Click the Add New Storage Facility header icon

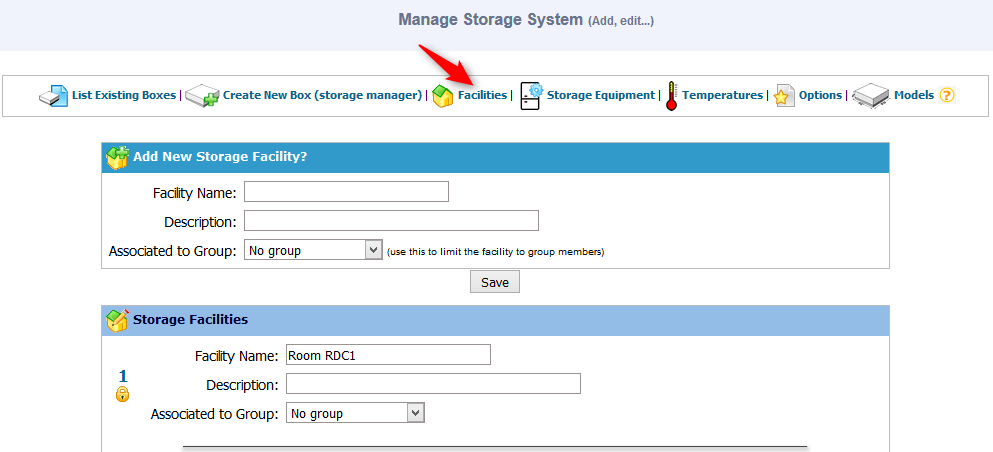coord(117,157)
